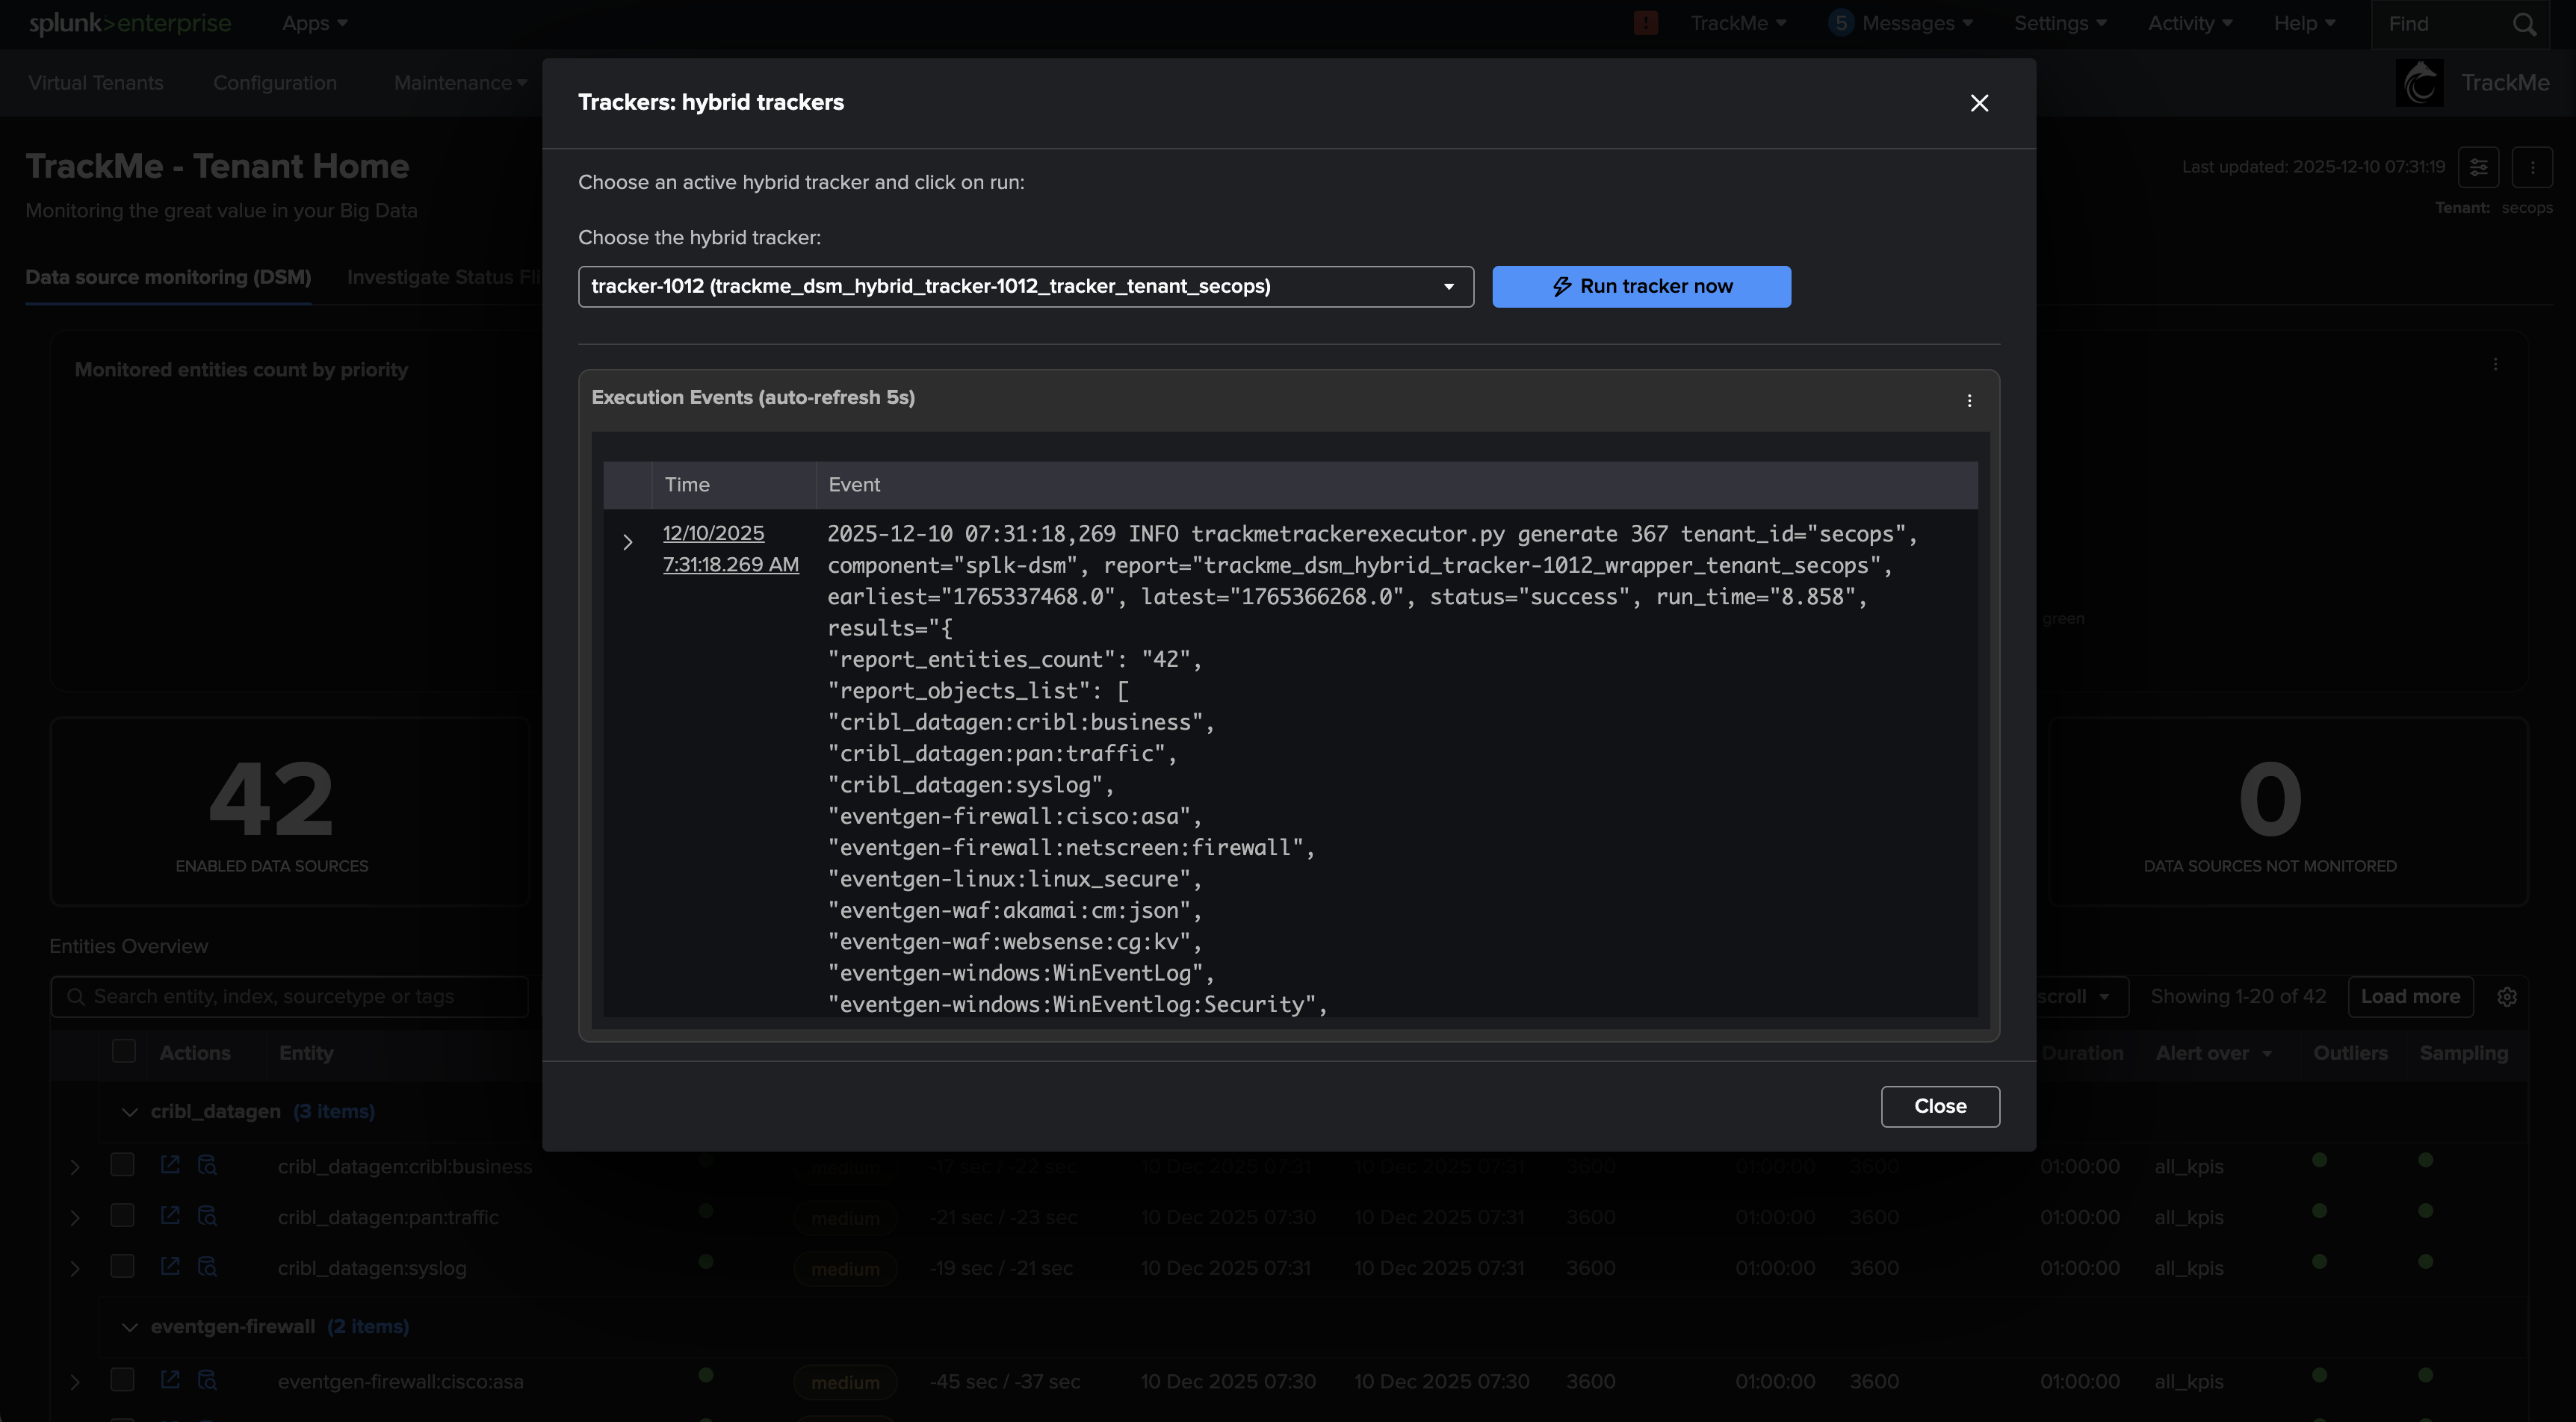Click the search magnifier in Find box
The image size is (2576, 1422).
2524,24
